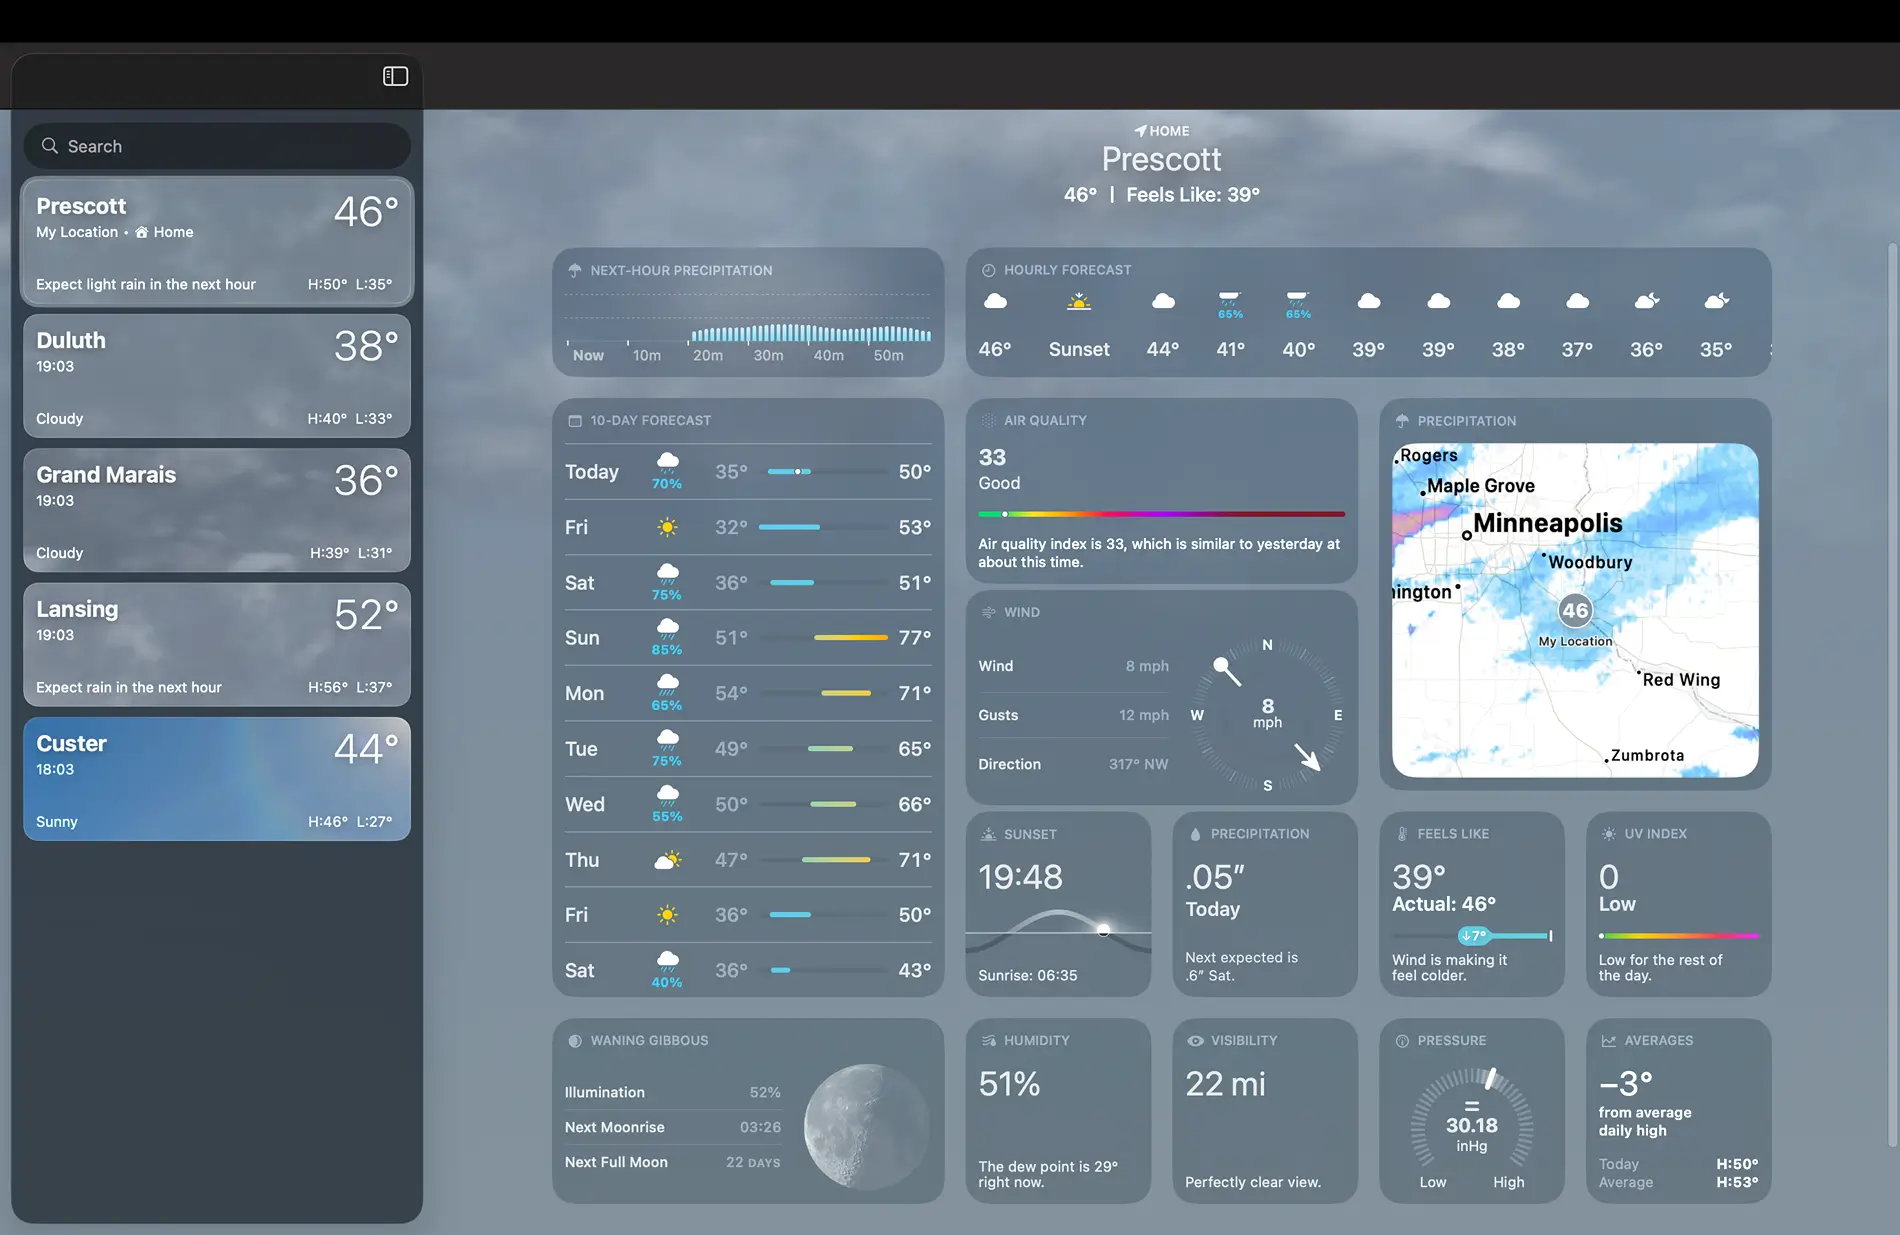Viewport: 1900px width, 1235px height.
Task: Click the UV Index sun icon
Action: (1608, 834)
